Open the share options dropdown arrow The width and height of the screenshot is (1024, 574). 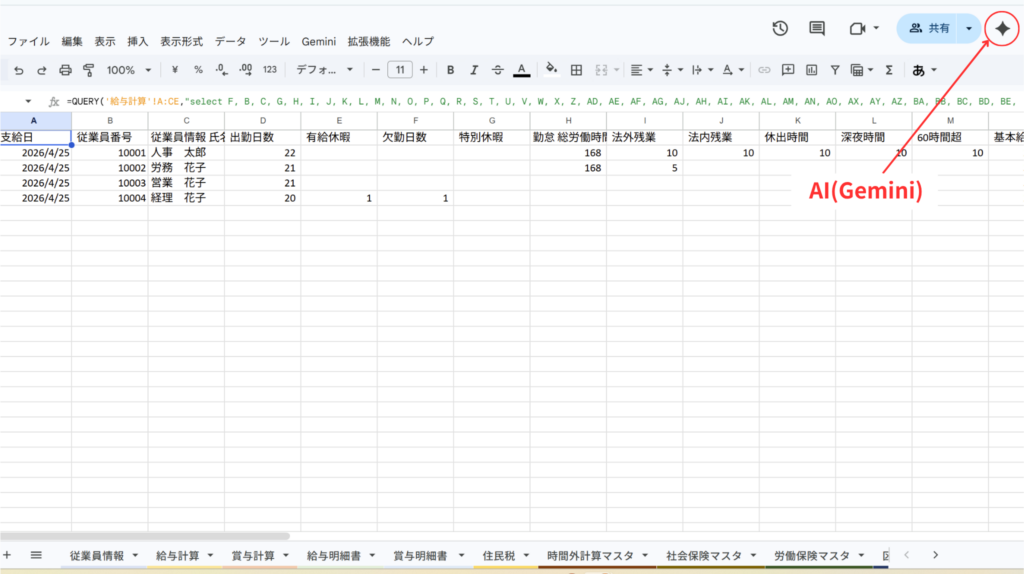[968, 29]
